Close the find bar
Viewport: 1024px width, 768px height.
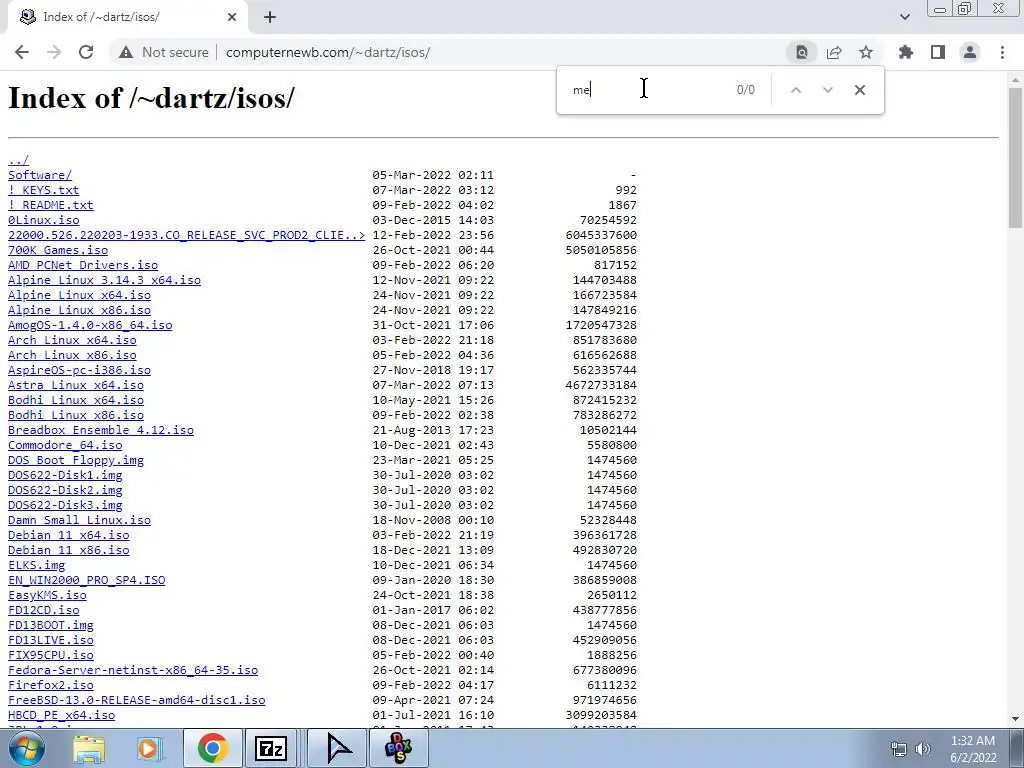point(859,90)
